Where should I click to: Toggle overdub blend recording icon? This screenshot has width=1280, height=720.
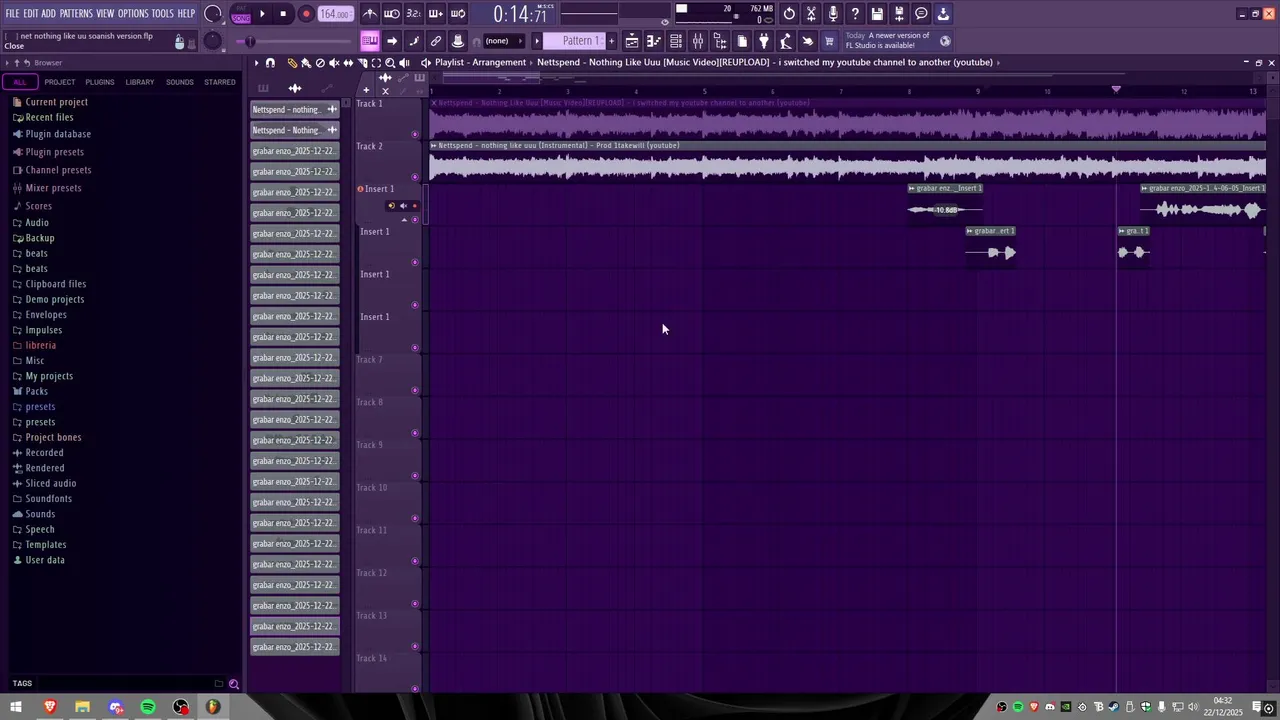point(436,14)
